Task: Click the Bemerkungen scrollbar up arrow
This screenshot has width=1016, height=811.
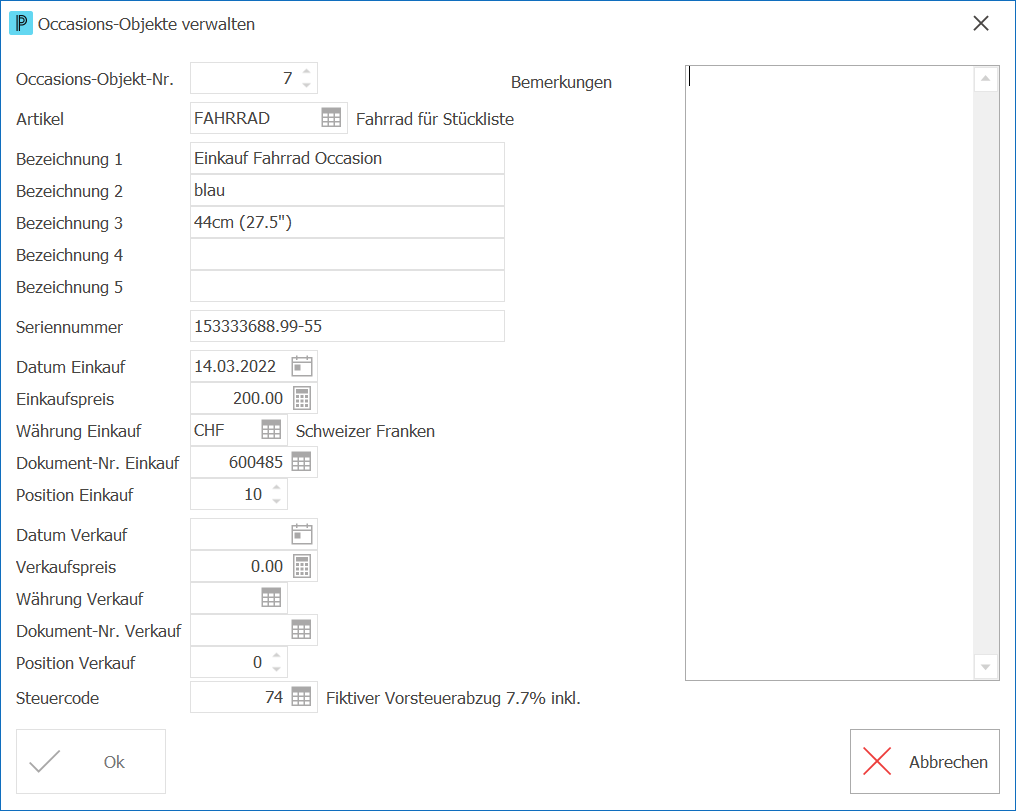Action: 986,79
